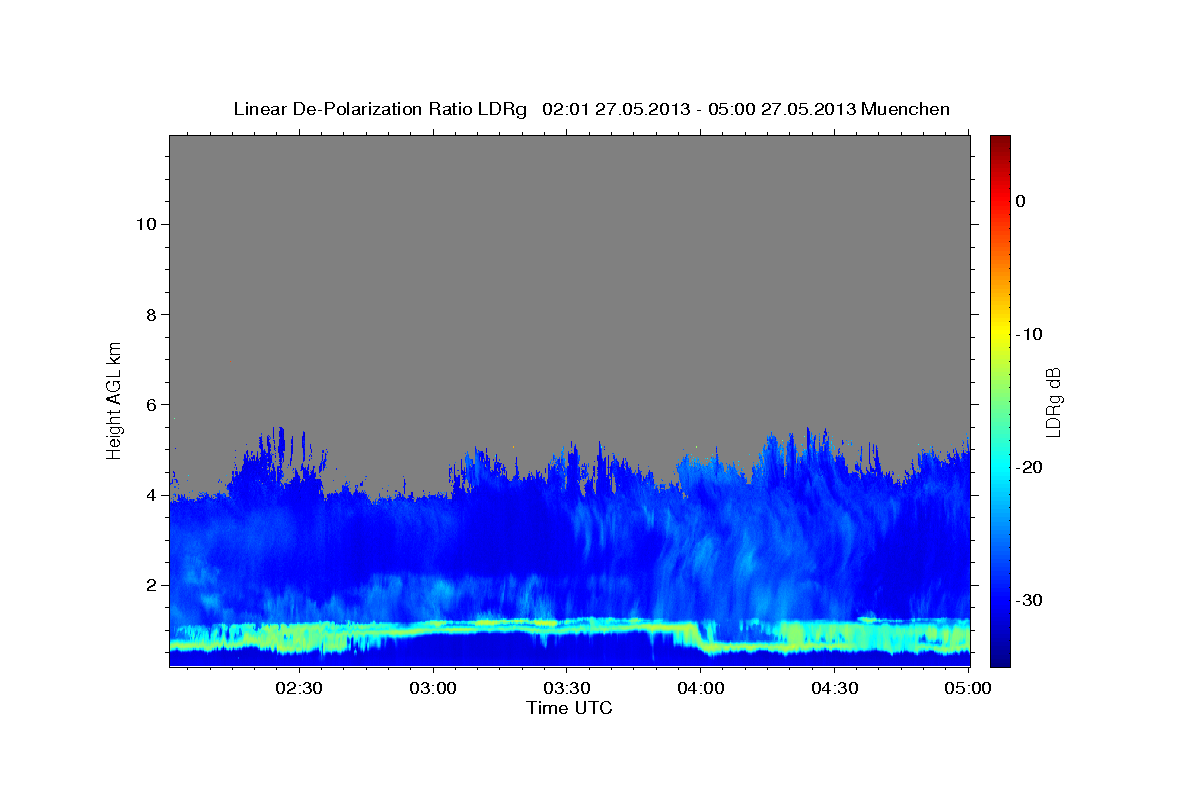This screenshot has height=800, width=1200.
Task: Click the 05:00 time tick label
Action: click(967, 689)
